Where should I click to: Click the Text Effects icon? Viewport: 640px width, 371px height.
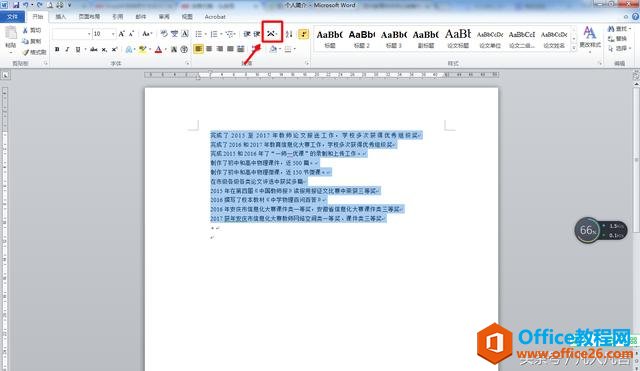(129, 49)
